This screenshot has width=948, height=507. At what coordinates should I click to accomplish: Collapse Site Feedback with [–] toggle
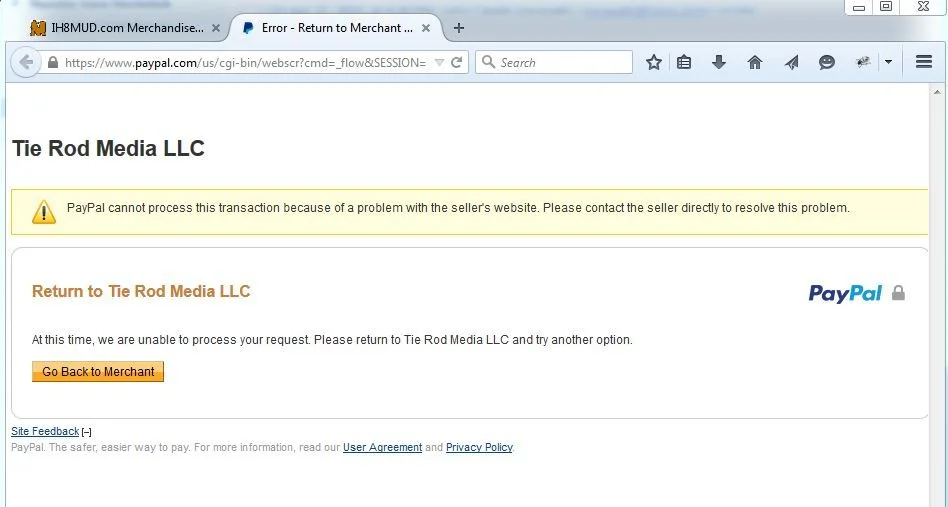86,432
